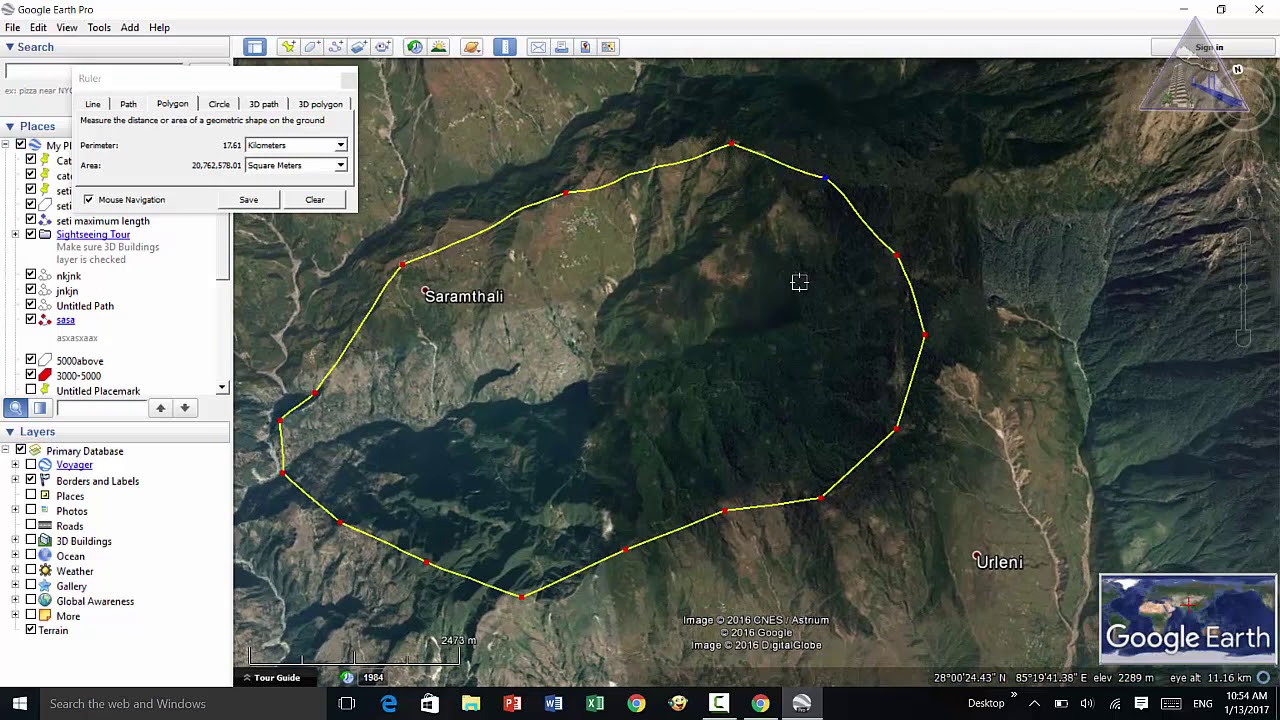Click the Add Placemark pushpin tool
Viewport: 1280px width, 720px height.
288,47
